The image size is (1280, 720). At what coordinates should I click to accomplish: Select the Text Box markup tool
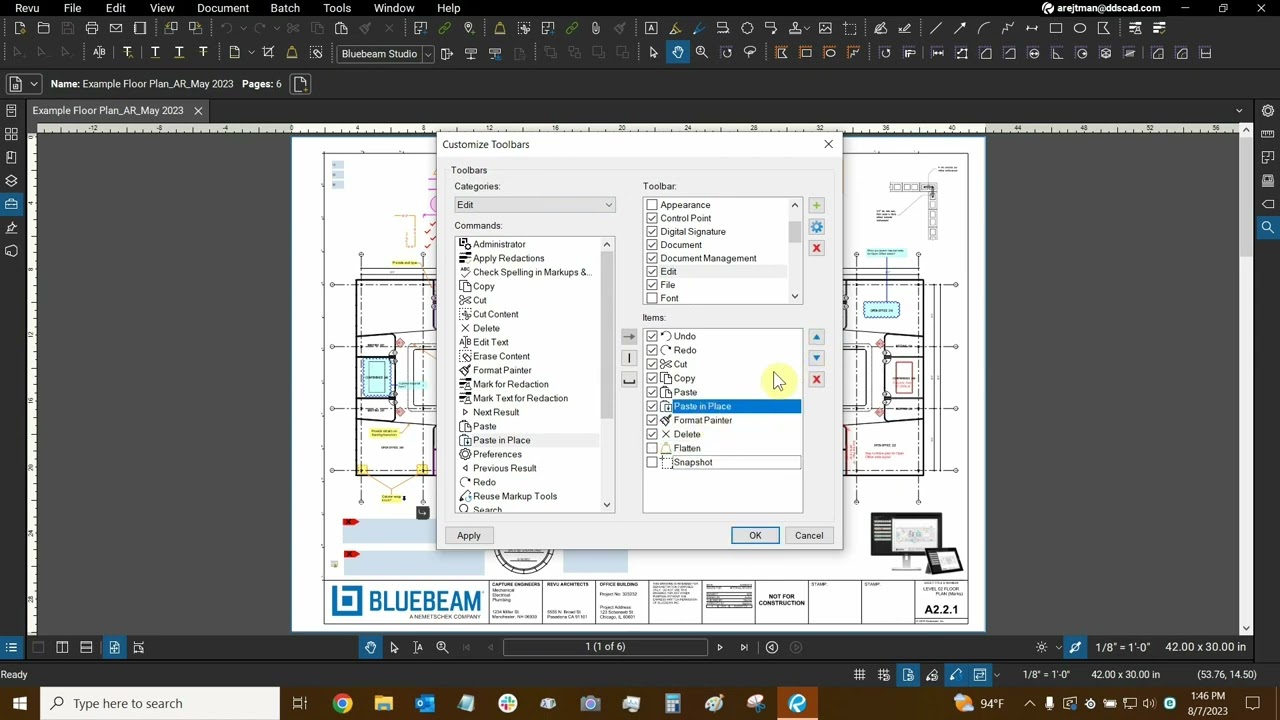[x=651, y=28]
